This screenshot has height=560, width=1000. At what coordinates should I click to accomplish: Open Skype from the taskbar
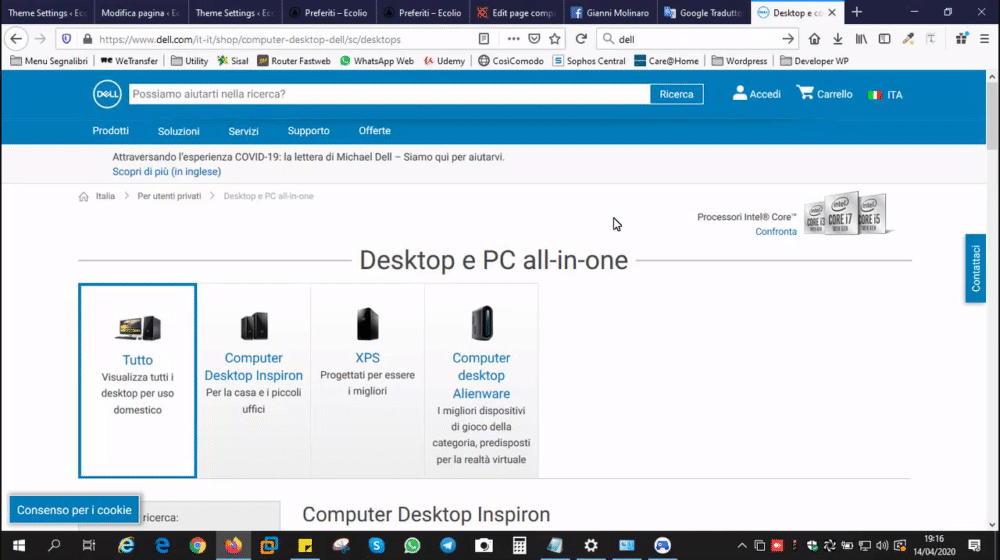pos(376,545)
